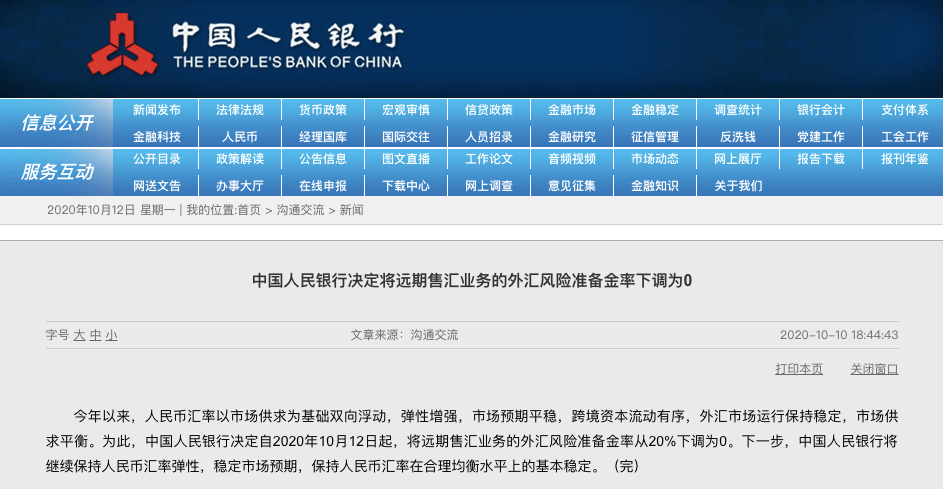Open 反洗钱 section
This screenshot has height=489, width=943.
click(738, 136)
